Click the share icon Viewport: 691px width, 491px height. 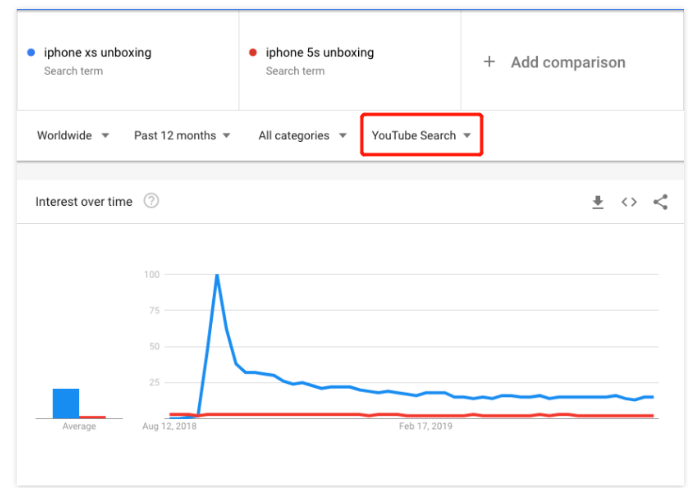pyautogui.click(x=660, y=202)
